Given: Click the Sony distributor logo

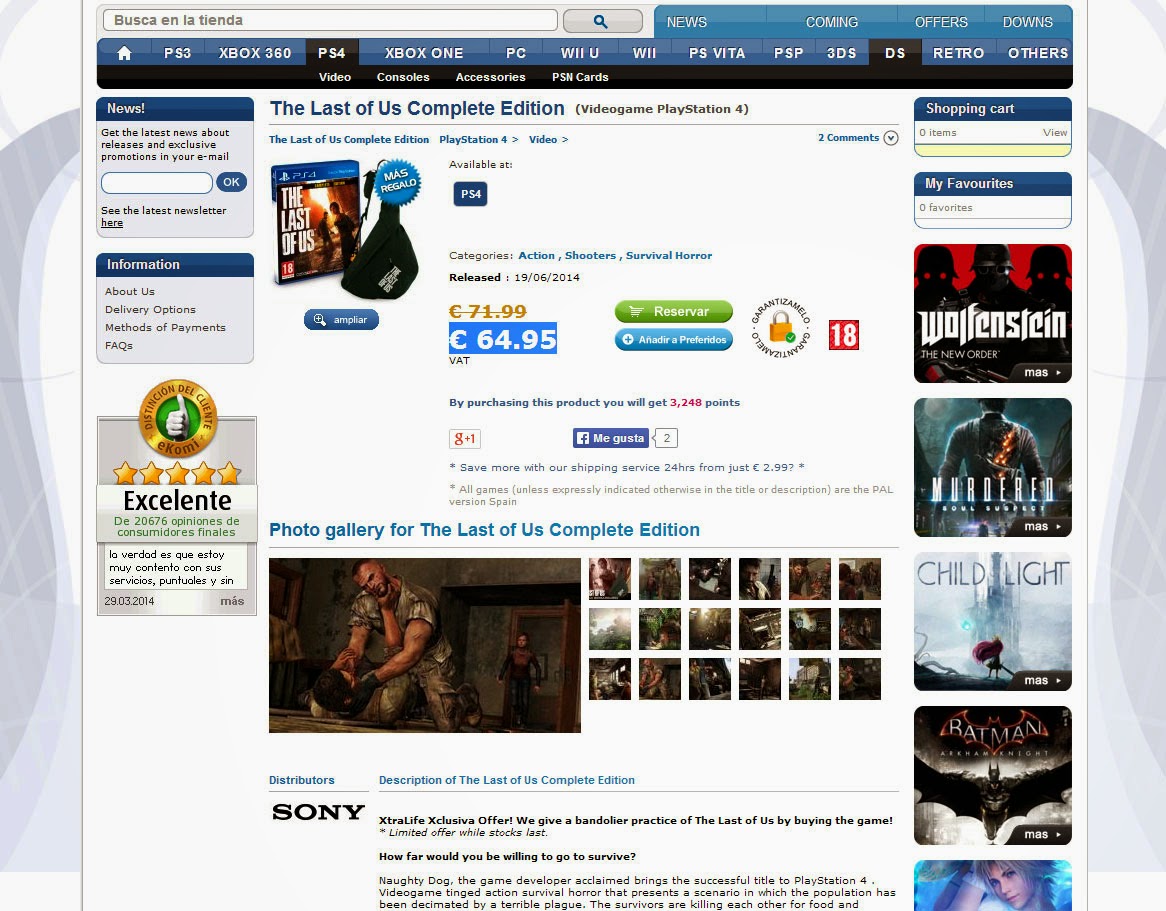Looking at the screenshot, I should click(318, 812).
